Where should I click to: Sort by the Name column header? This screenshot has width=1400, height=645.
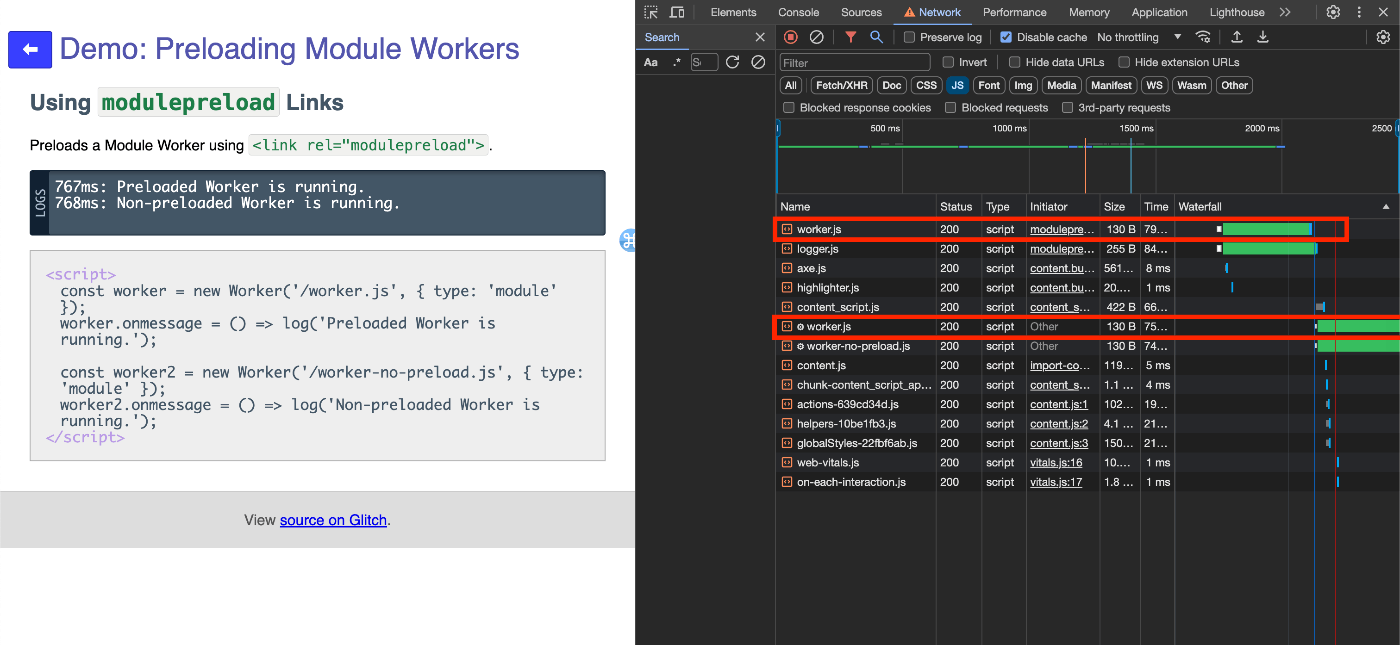tap(856, 207)
